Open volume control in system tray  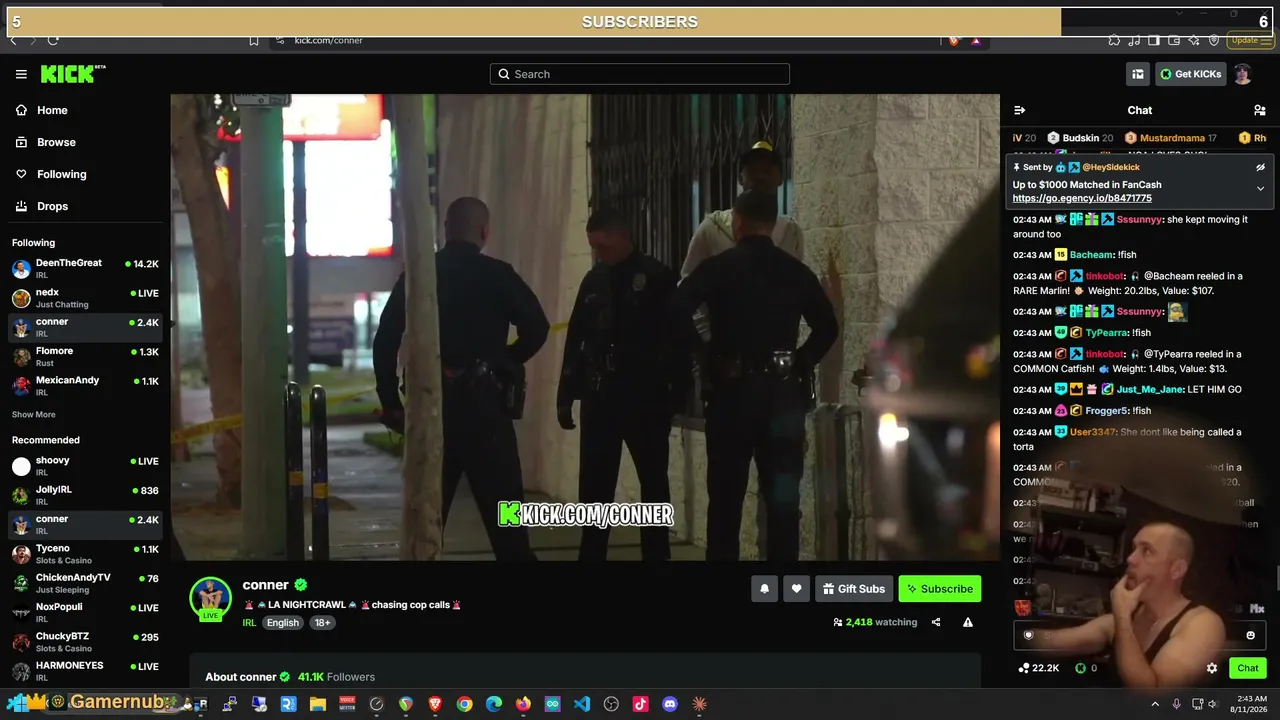click(1213, 704)
